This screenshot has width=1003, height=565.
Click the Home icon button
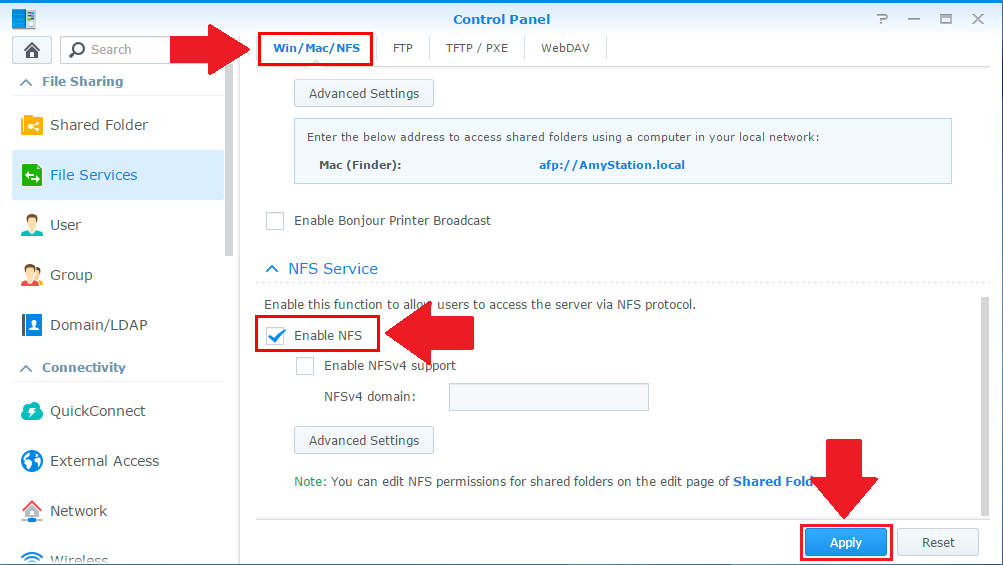(x=32, y=49)
